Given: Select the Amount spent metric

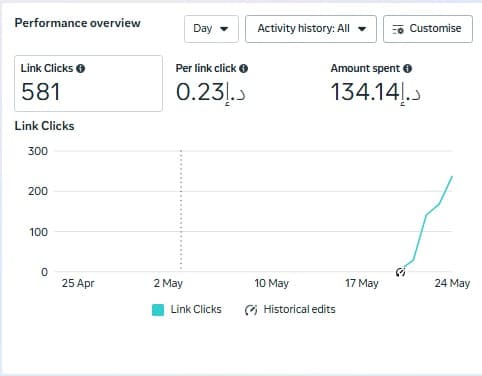Looking at the screenshot, I should [375, 83].
